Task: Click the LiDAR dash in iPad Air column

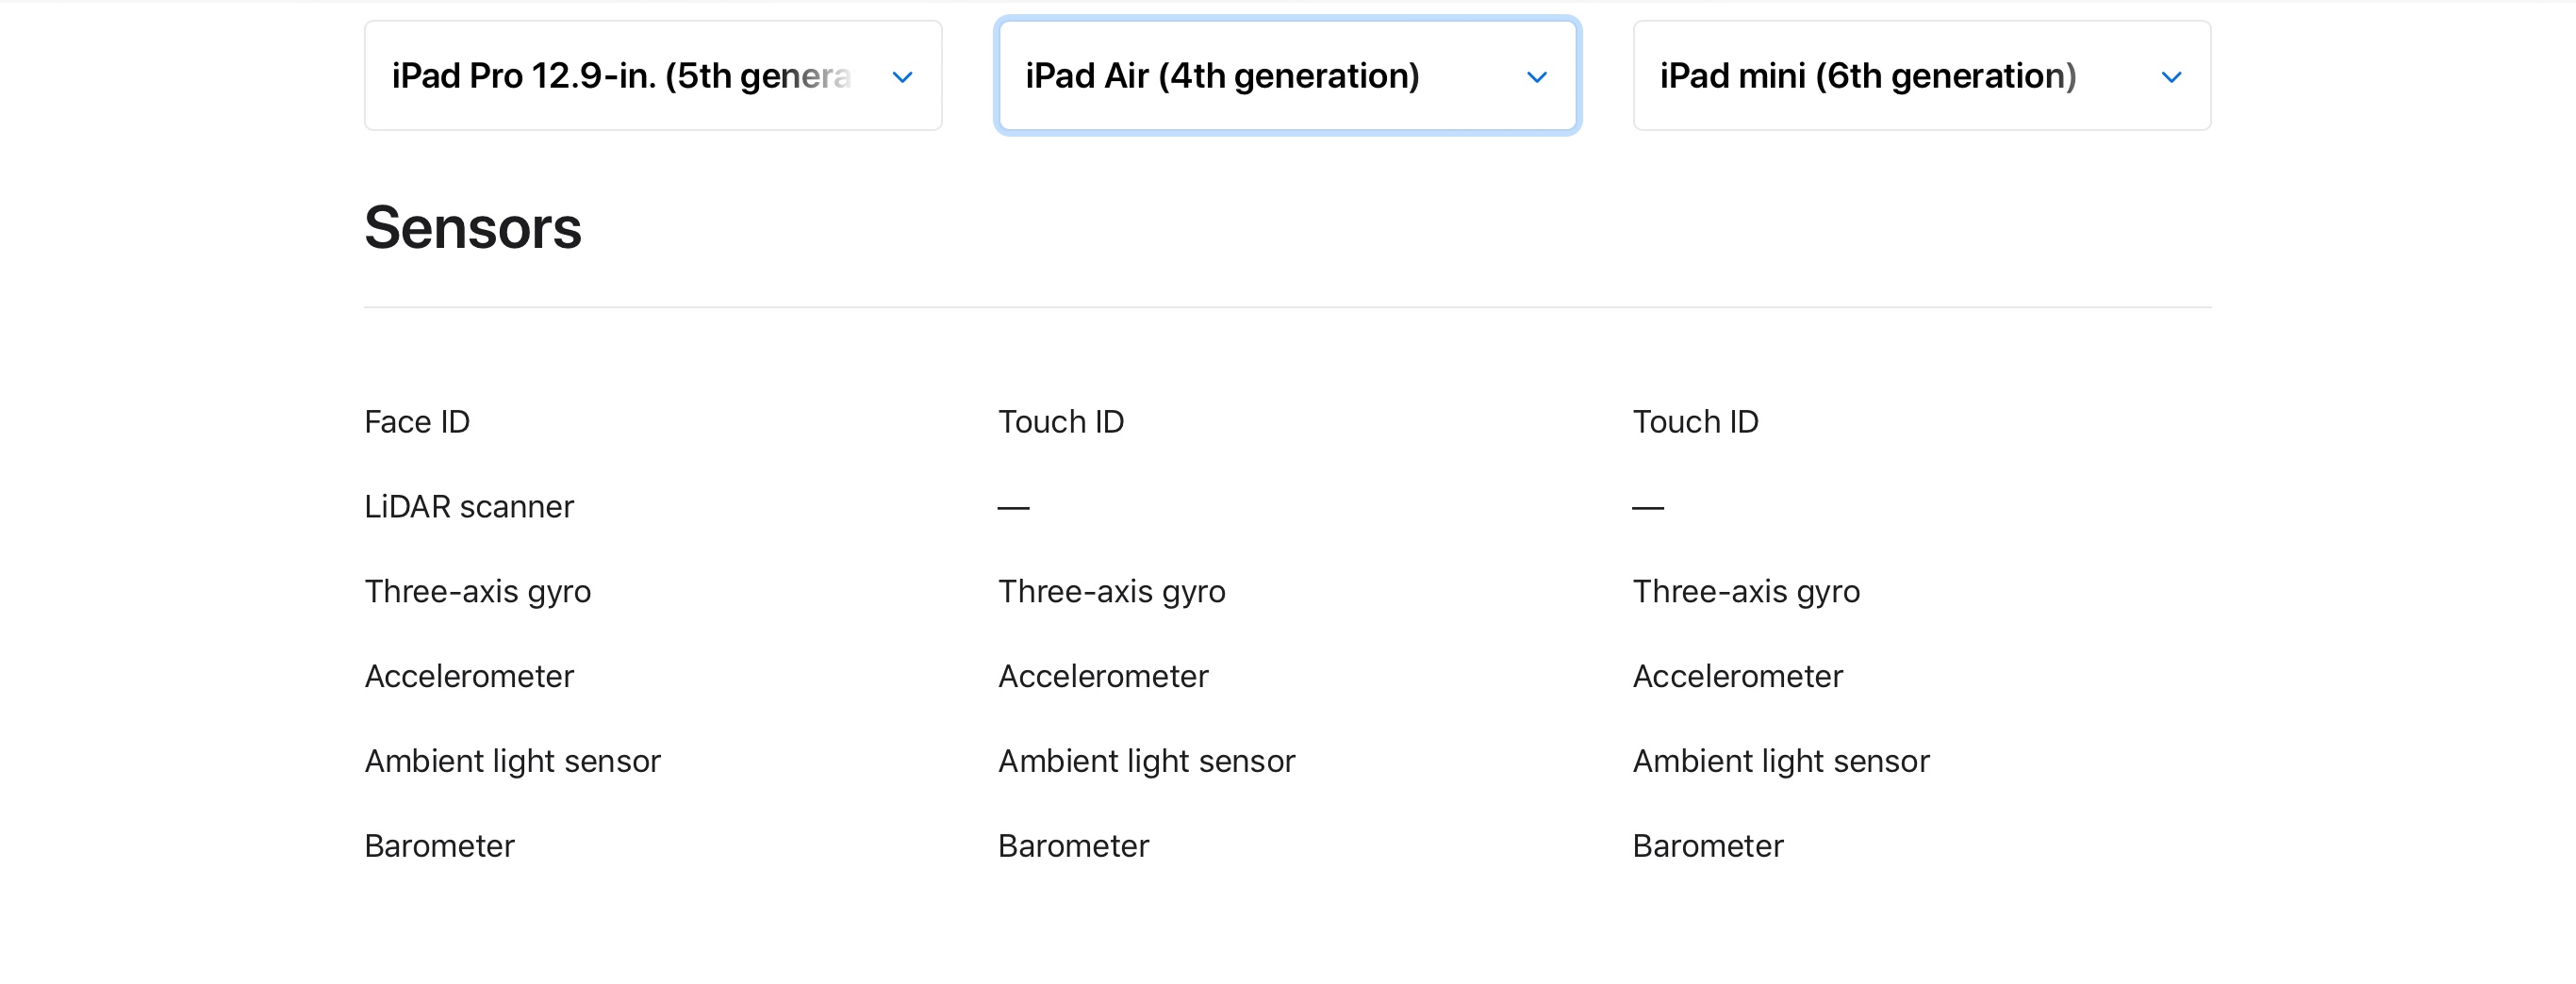Action: [1013, 508]
